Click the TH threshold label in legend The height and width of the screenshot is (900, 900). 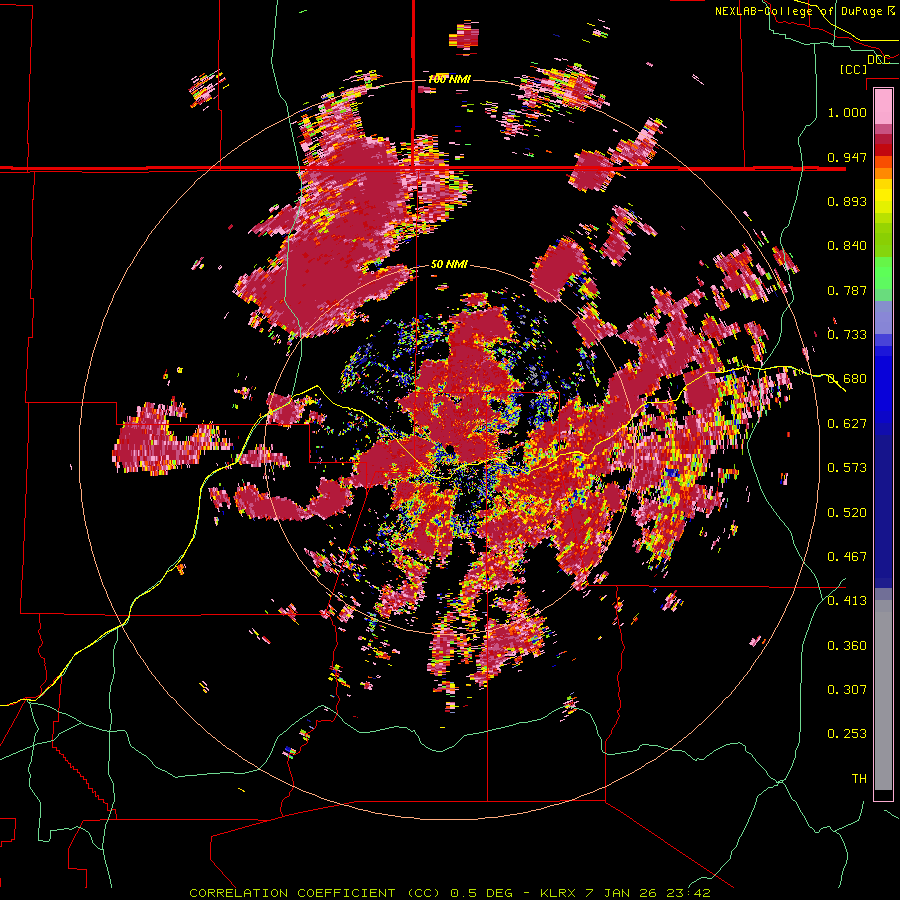pyautogui.click(x=859, y=779)
